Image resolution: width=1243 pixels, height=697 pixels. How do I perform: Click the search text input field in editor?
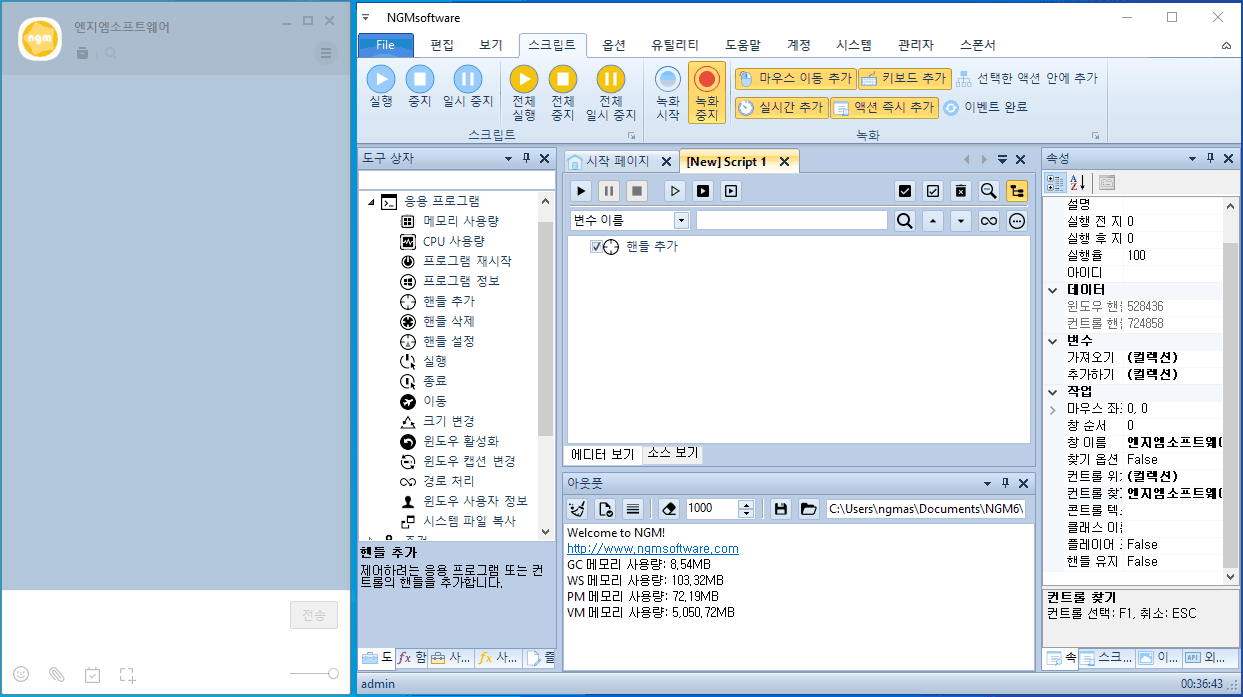792,221
